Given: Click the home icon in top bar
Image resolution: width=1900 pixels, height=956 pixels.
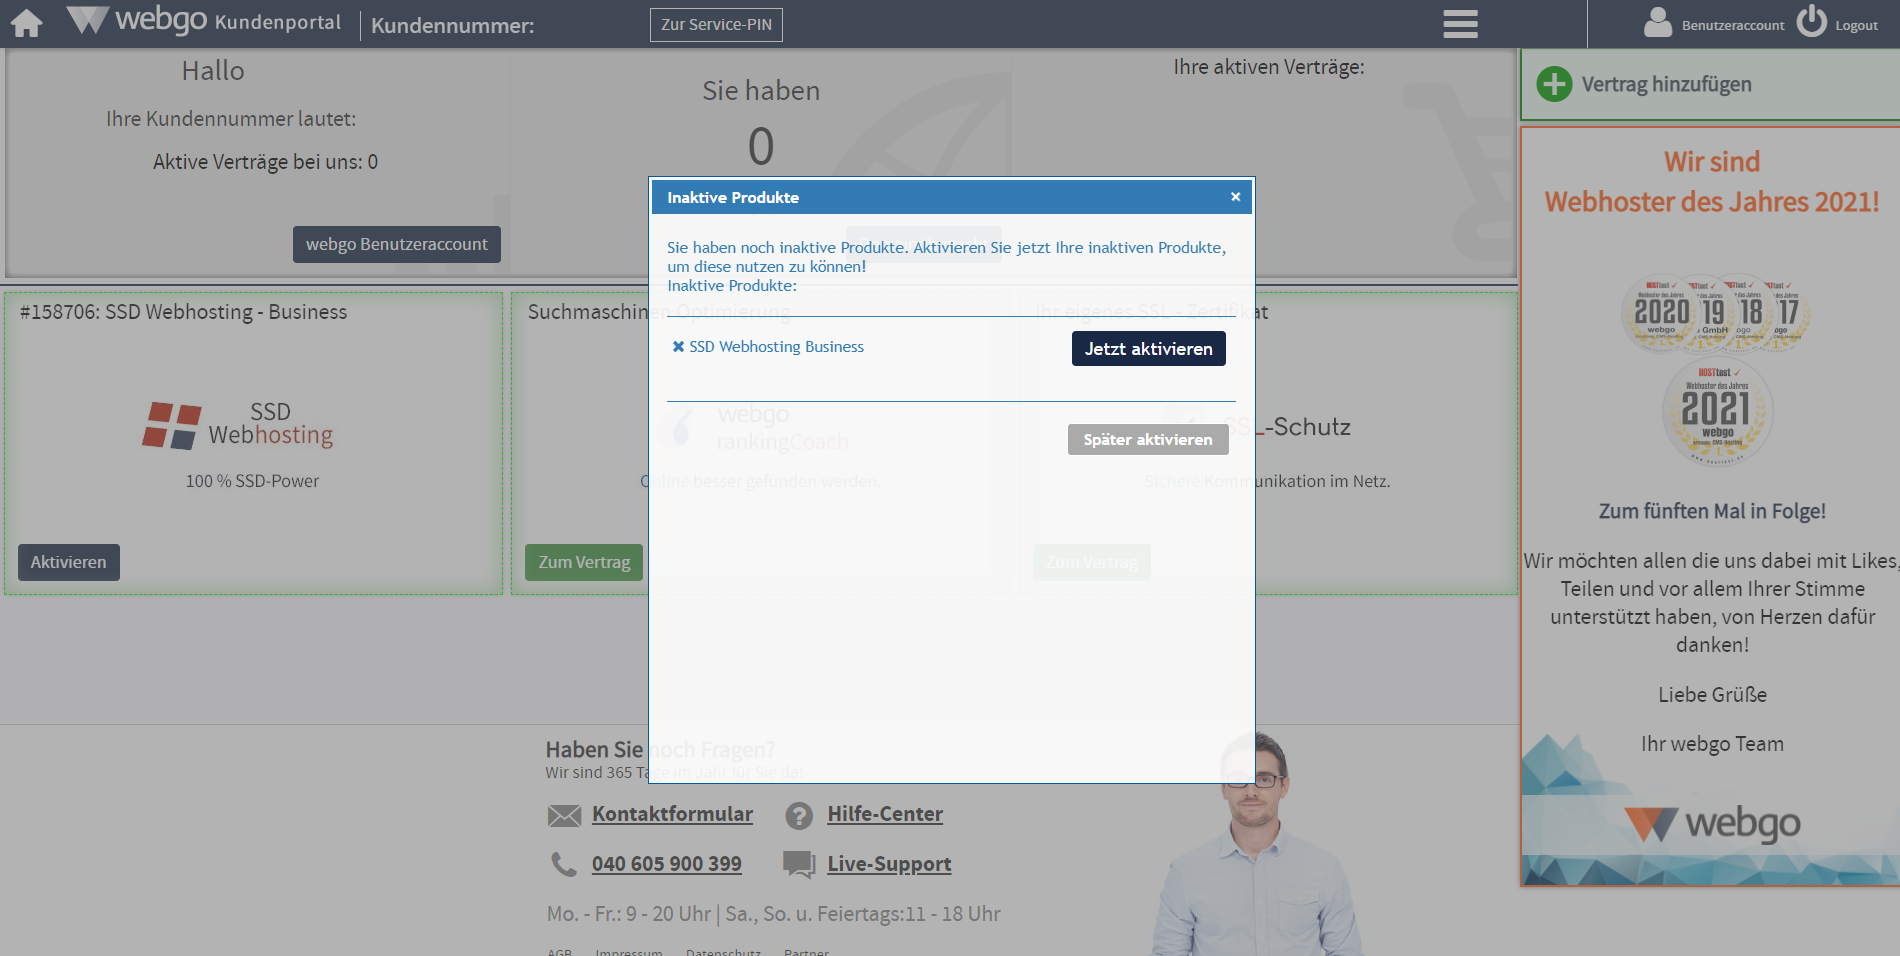Looking at the screenshot, I should (x=27, y=23).
